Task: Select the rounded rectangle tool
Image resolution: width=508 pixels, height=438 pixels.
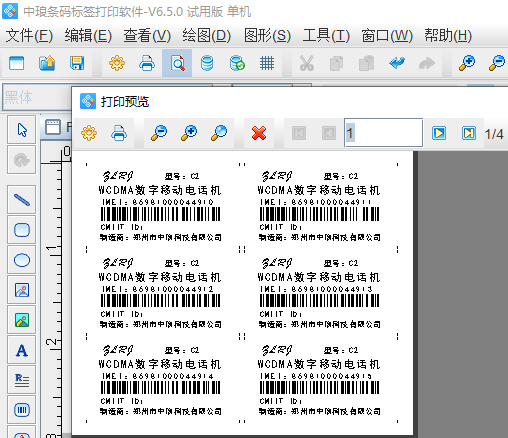Action: (x=22, y=230)
